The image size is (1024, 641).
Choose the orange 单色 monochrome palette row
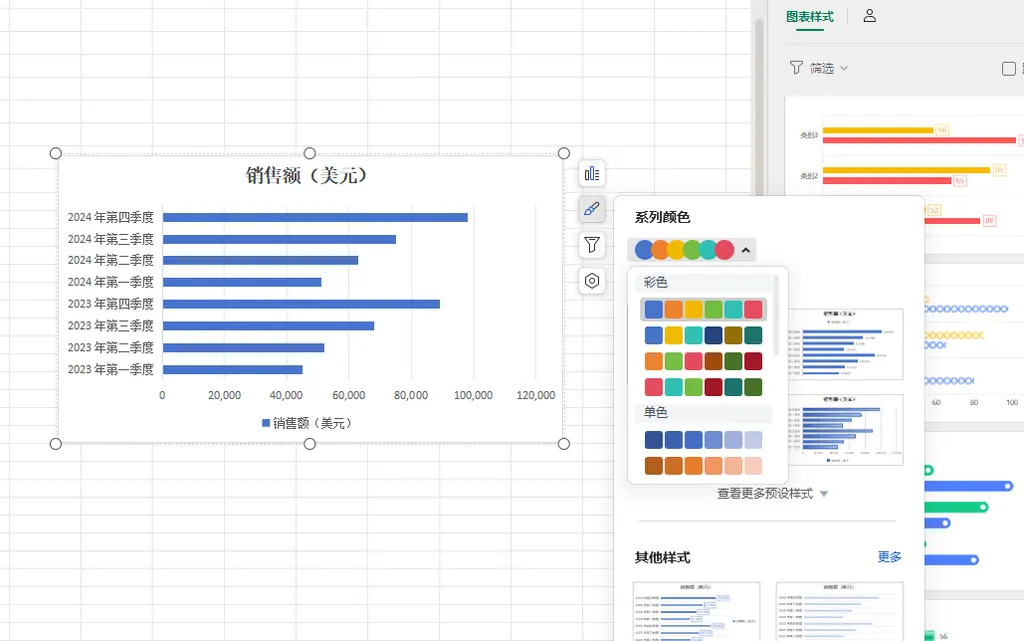click(703, 466)
